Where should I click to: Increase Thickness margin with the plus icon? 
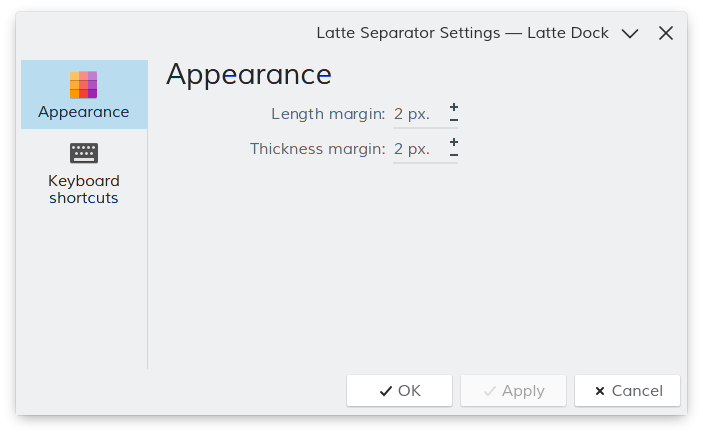(454, 142)
